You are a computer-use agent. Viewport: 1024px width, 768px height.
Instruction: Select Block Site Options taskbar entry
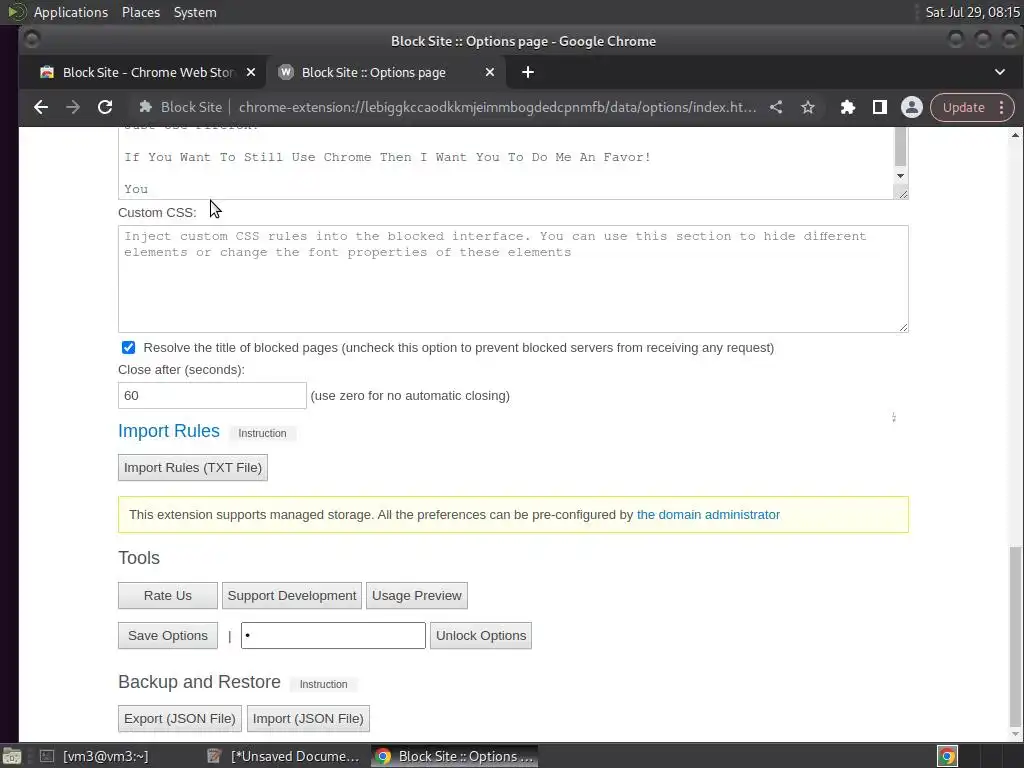pyautogui.click(x=455, y=756)
